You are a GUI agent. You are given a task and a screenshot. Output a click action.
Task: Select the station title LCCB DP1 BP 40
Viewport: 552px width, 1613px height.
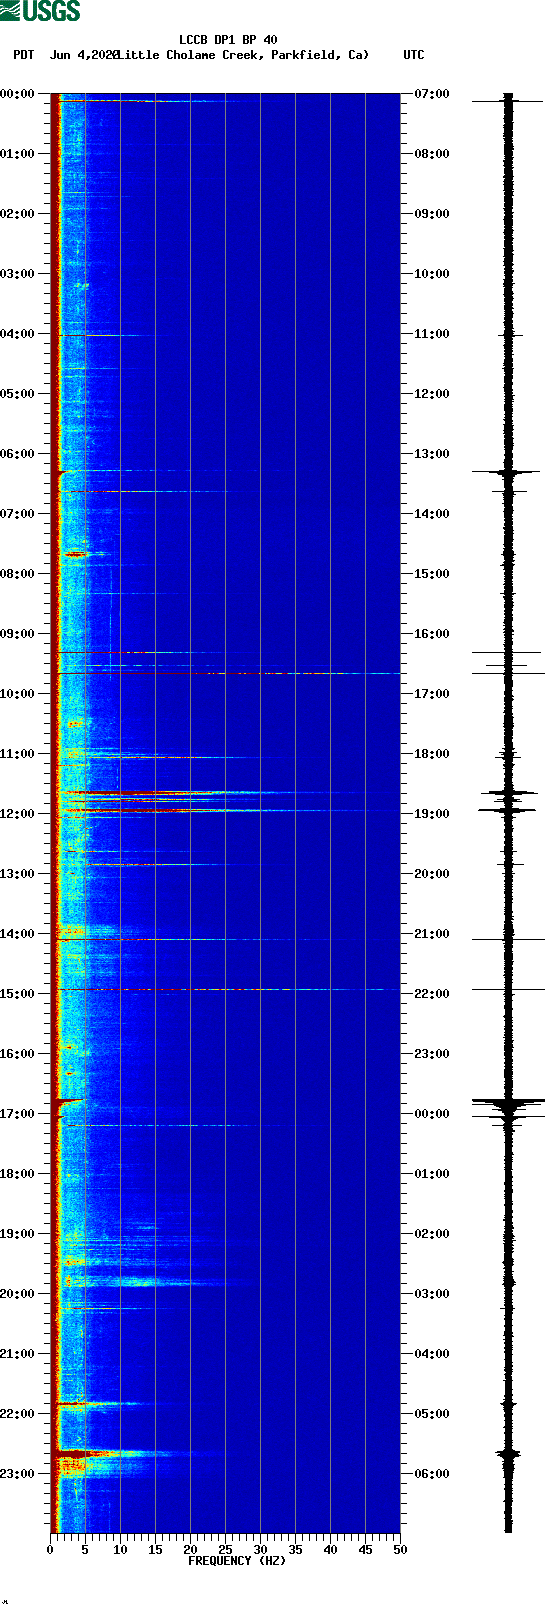tap(228, 41)
